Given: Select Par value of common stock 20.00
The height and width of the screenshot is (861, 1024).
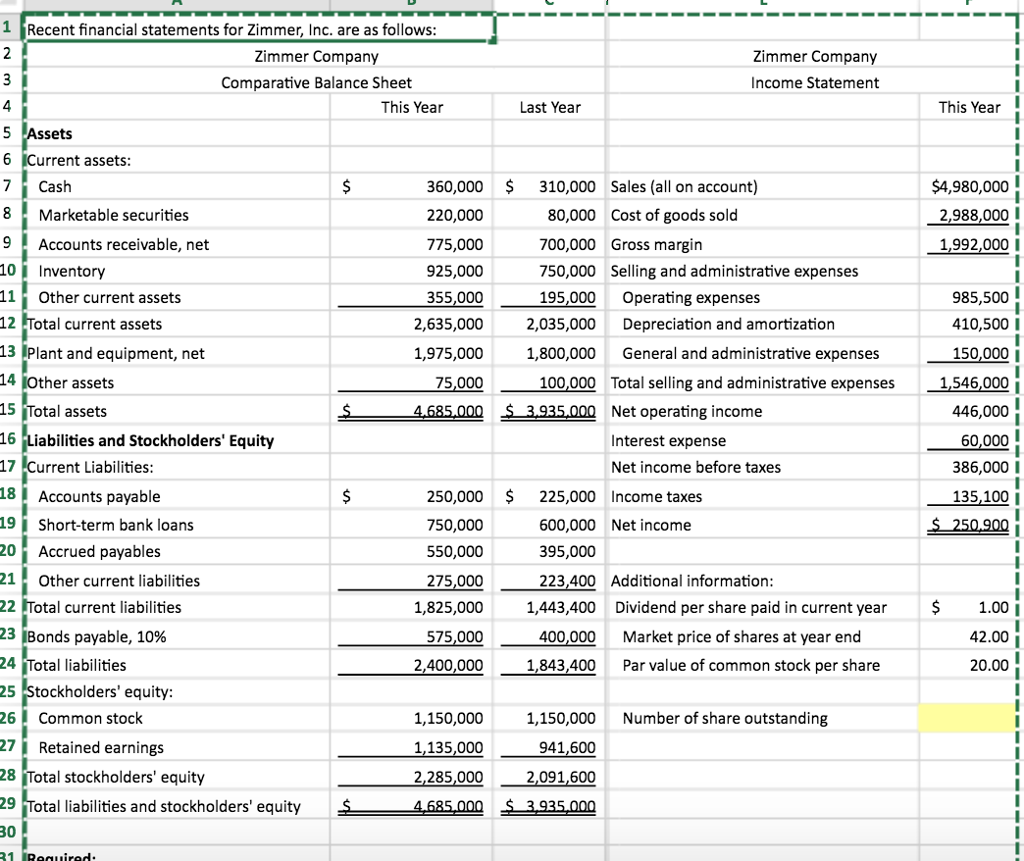Looking at the screenshot, I should (989, 665).
